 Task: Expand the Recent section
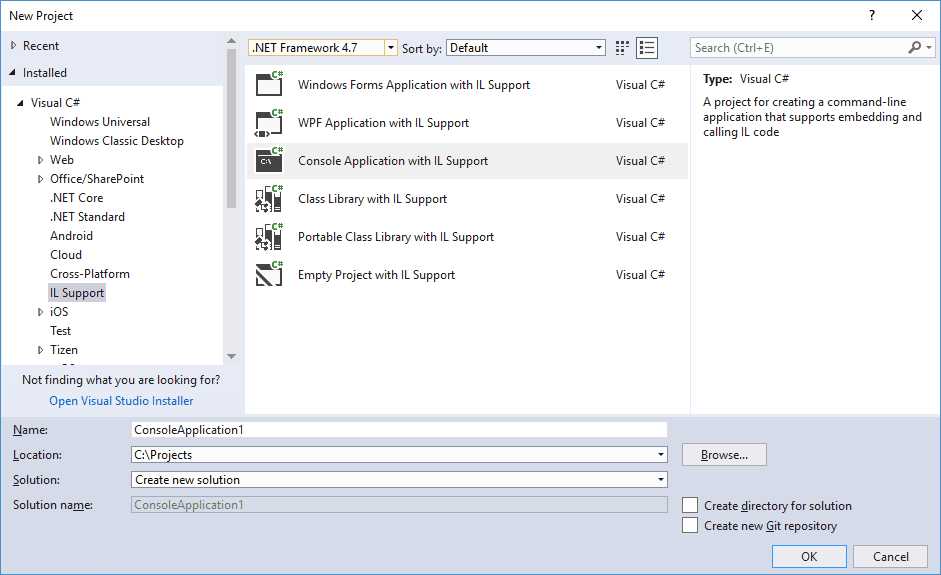13,46
